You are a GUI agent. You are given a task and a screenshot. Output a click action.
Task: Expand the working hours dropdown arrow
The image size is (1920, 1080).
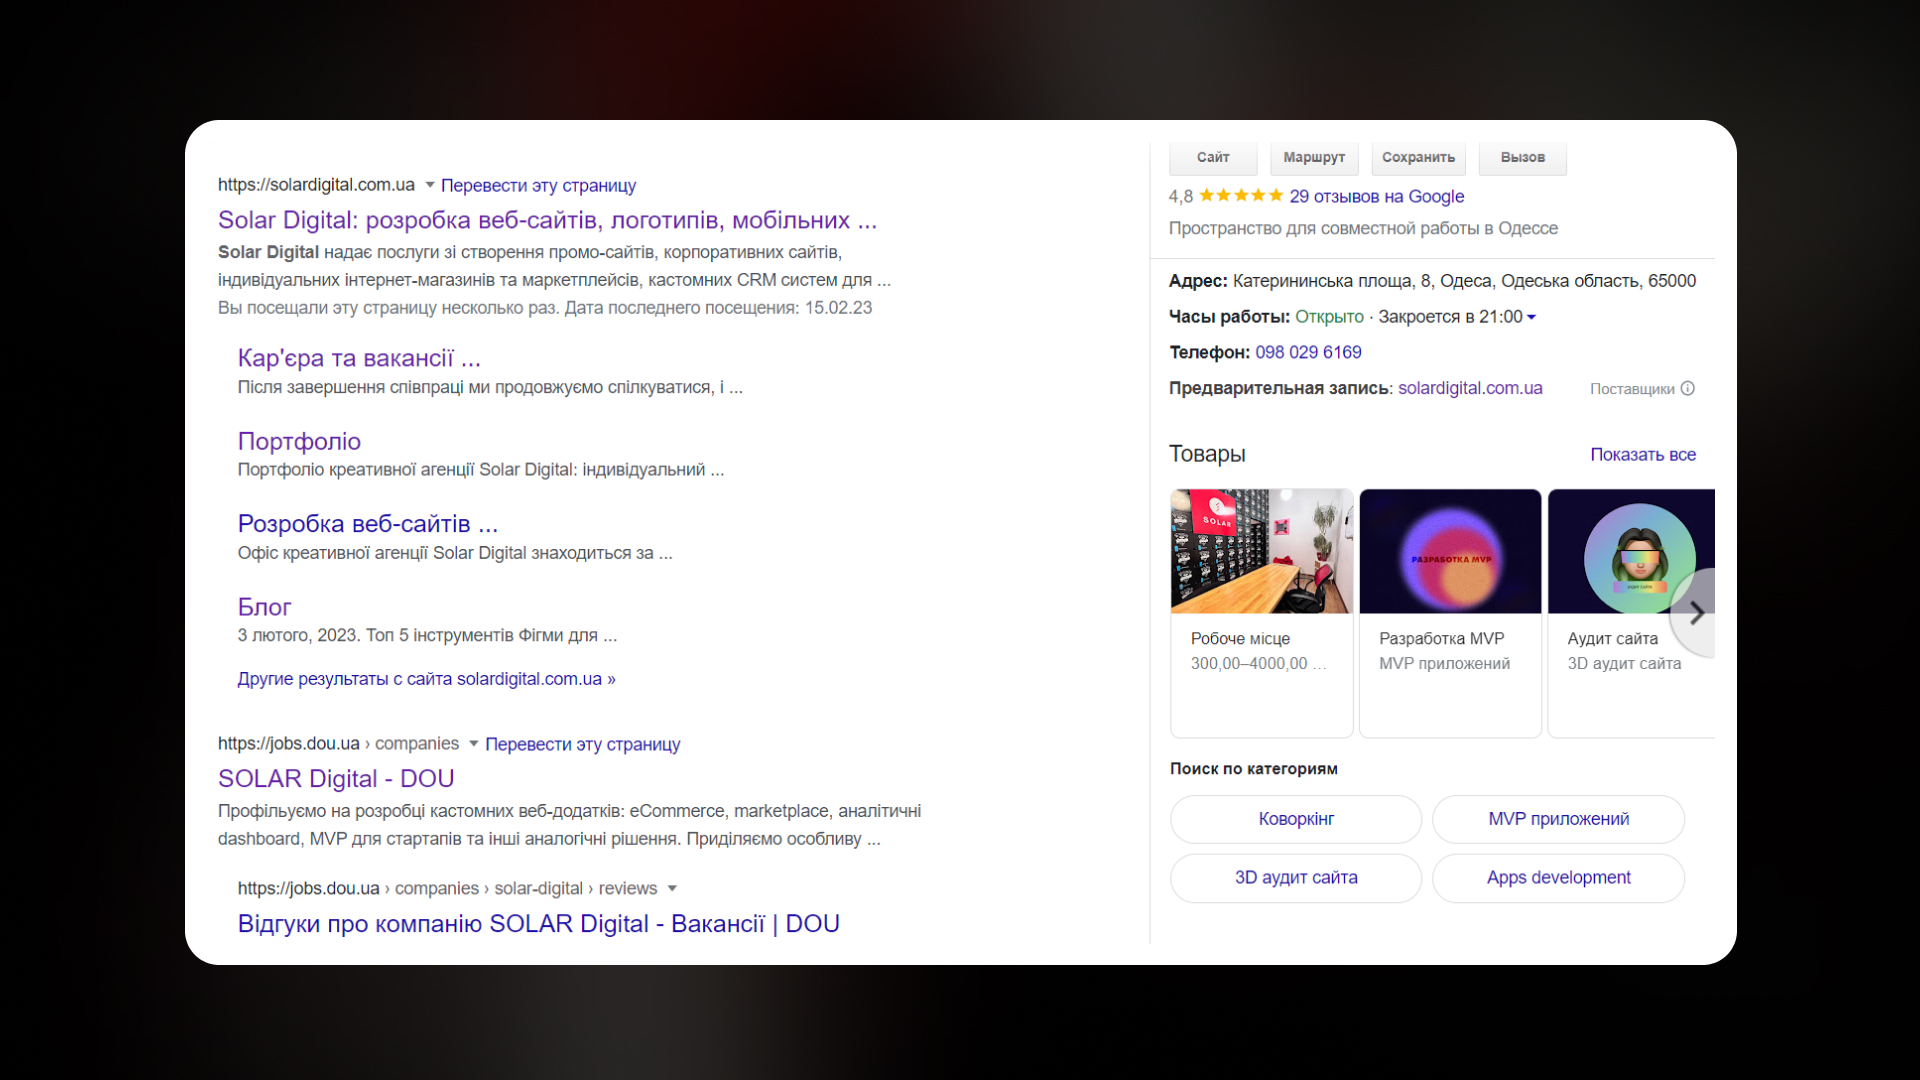1531,317
